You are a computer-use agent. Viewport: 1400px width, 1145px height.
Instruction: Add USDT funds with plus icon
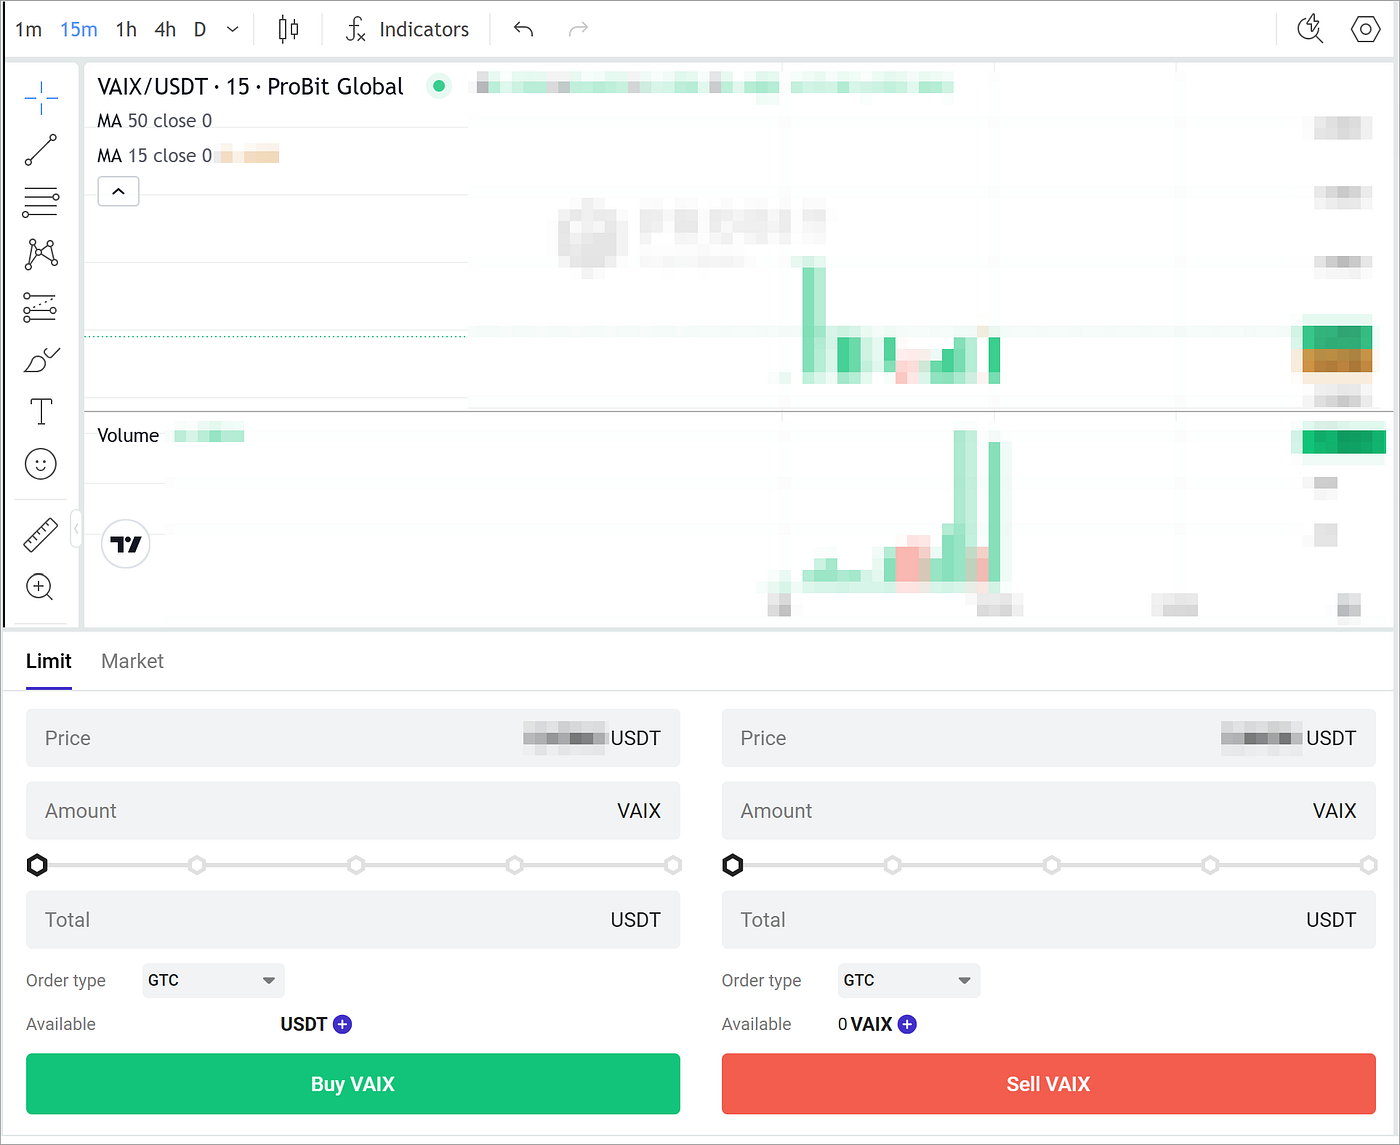coord(343,1024)
